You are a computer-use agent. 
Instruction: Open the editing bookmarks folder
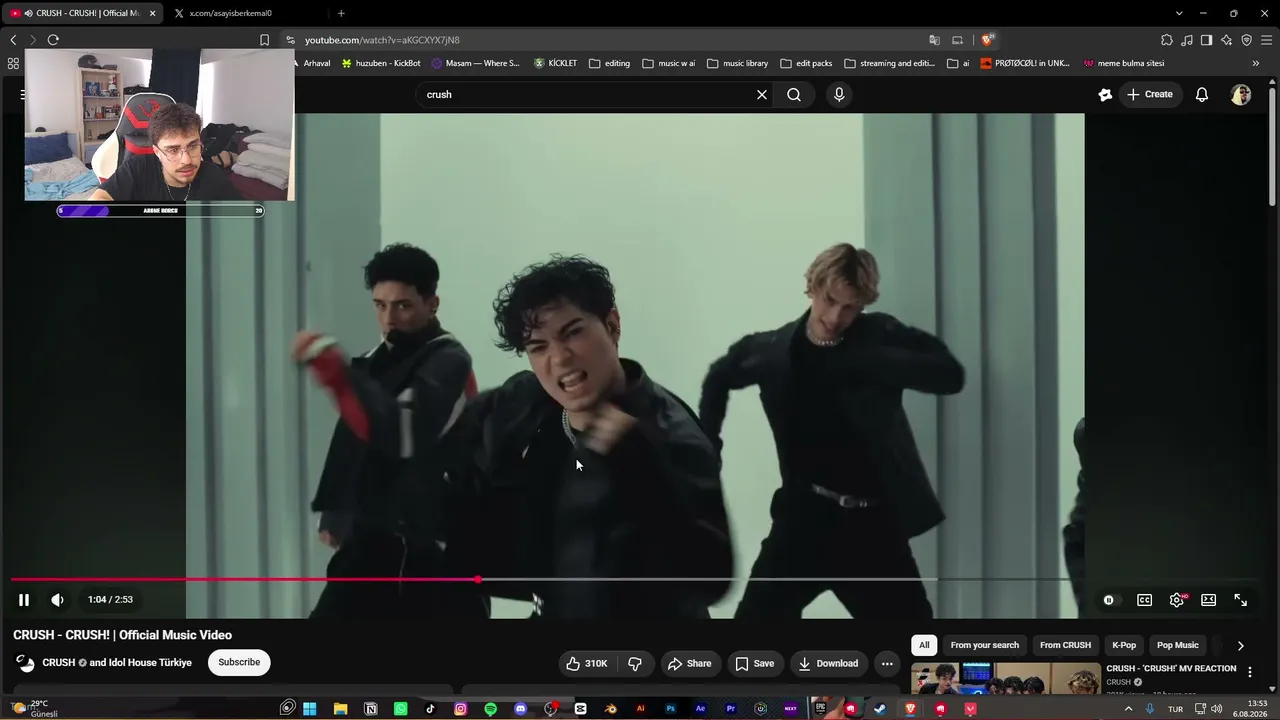pyautogui.click(x=609, y=63)
